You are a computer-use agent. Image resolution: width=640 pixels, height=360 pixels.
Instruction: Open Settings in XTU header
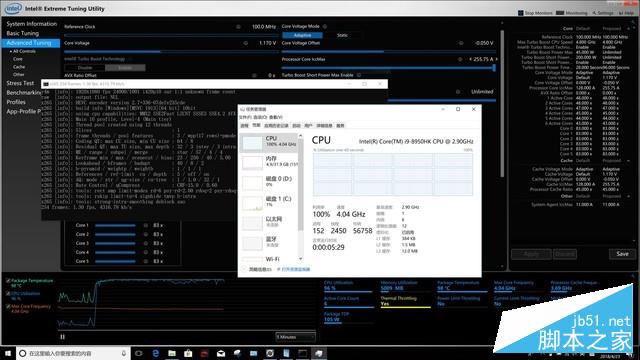click(603, 13)
